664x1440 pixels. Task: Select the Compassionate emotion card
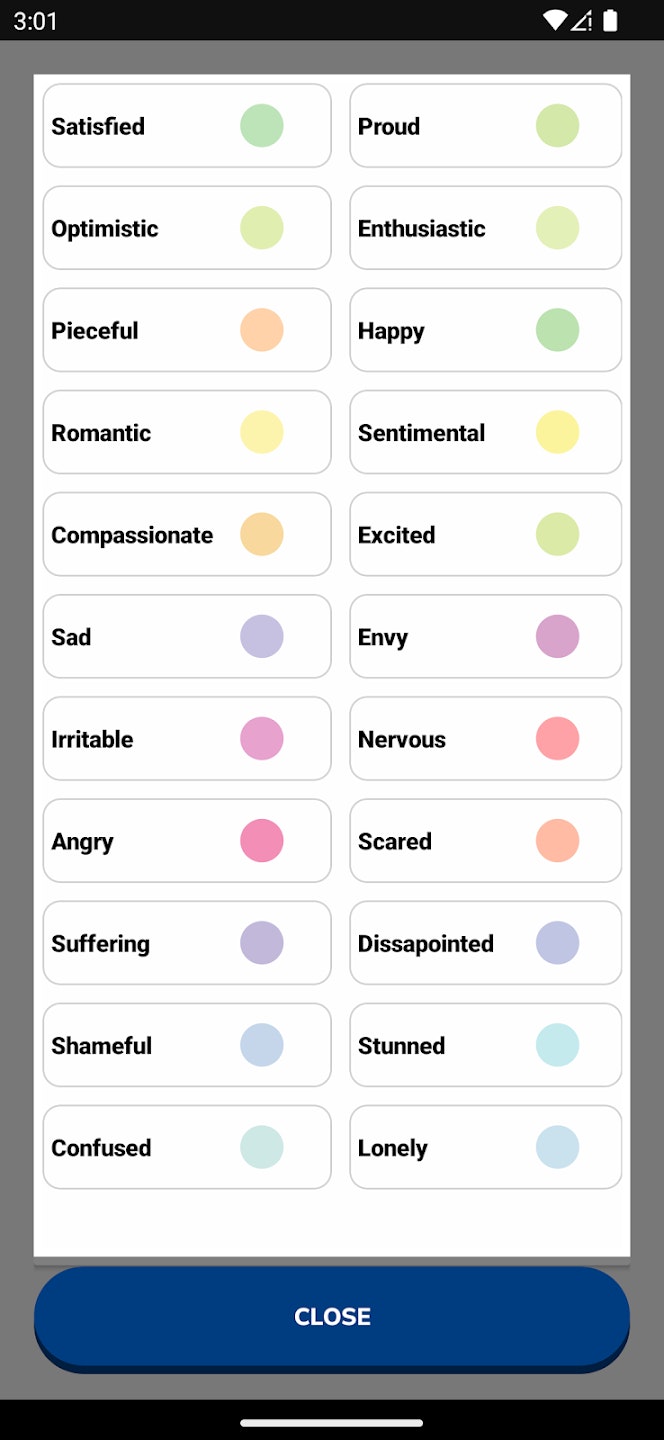click(187, 534)
